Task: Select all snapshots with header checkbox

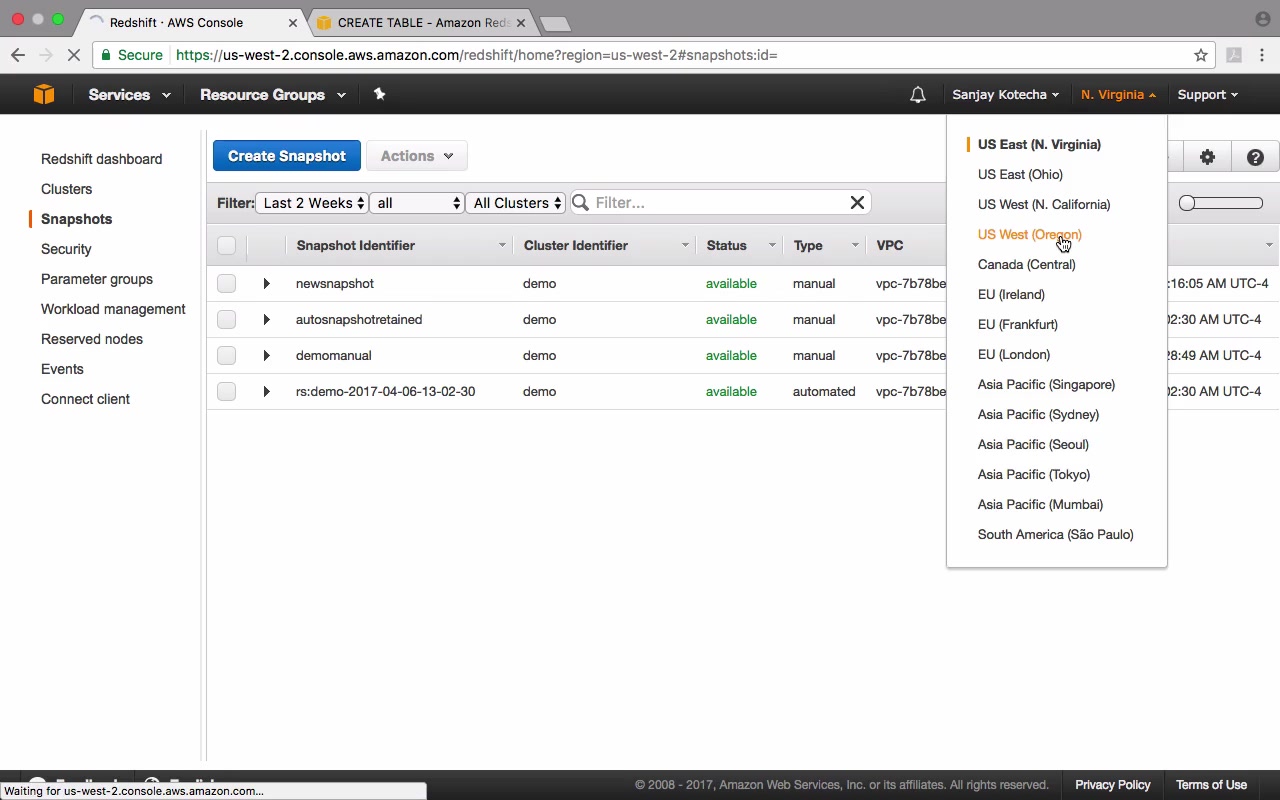Action: 226,245
